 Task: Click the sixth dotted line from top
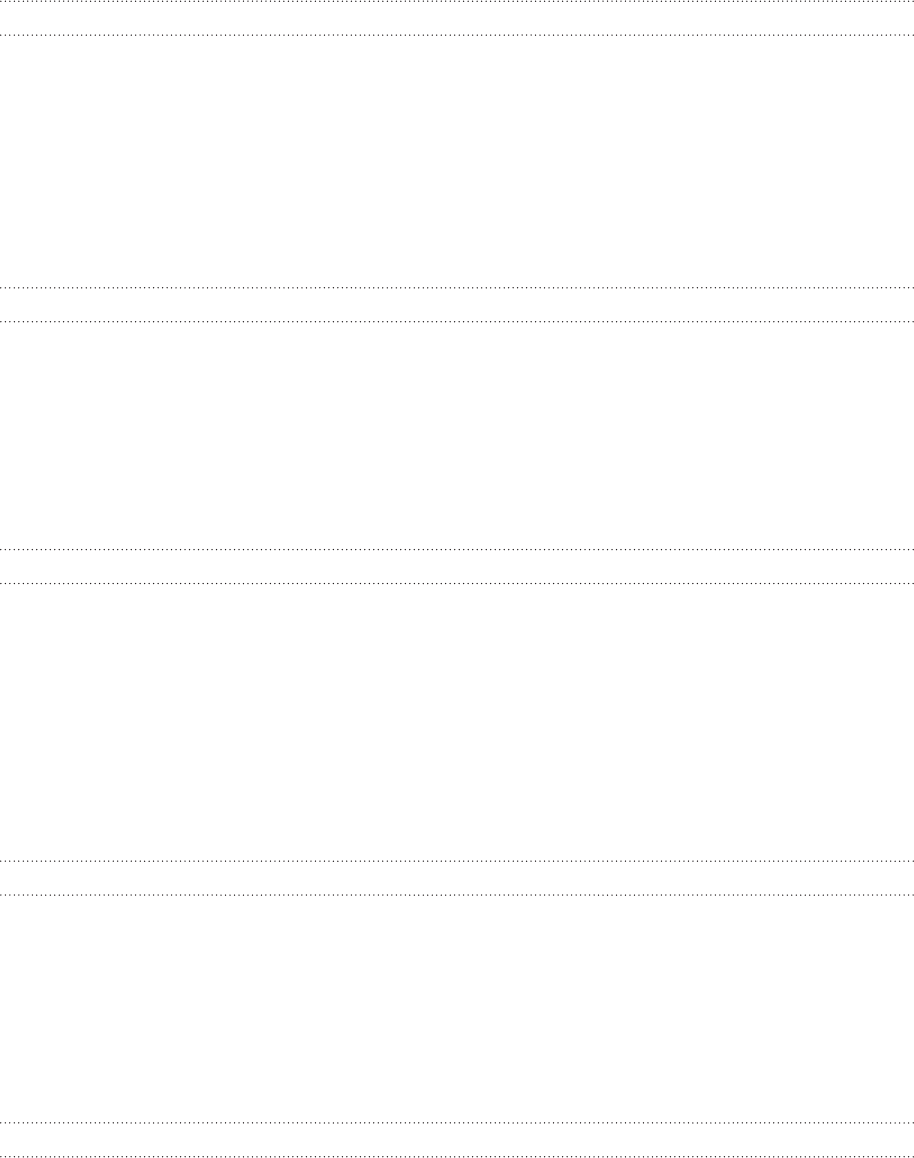[457, 583]
